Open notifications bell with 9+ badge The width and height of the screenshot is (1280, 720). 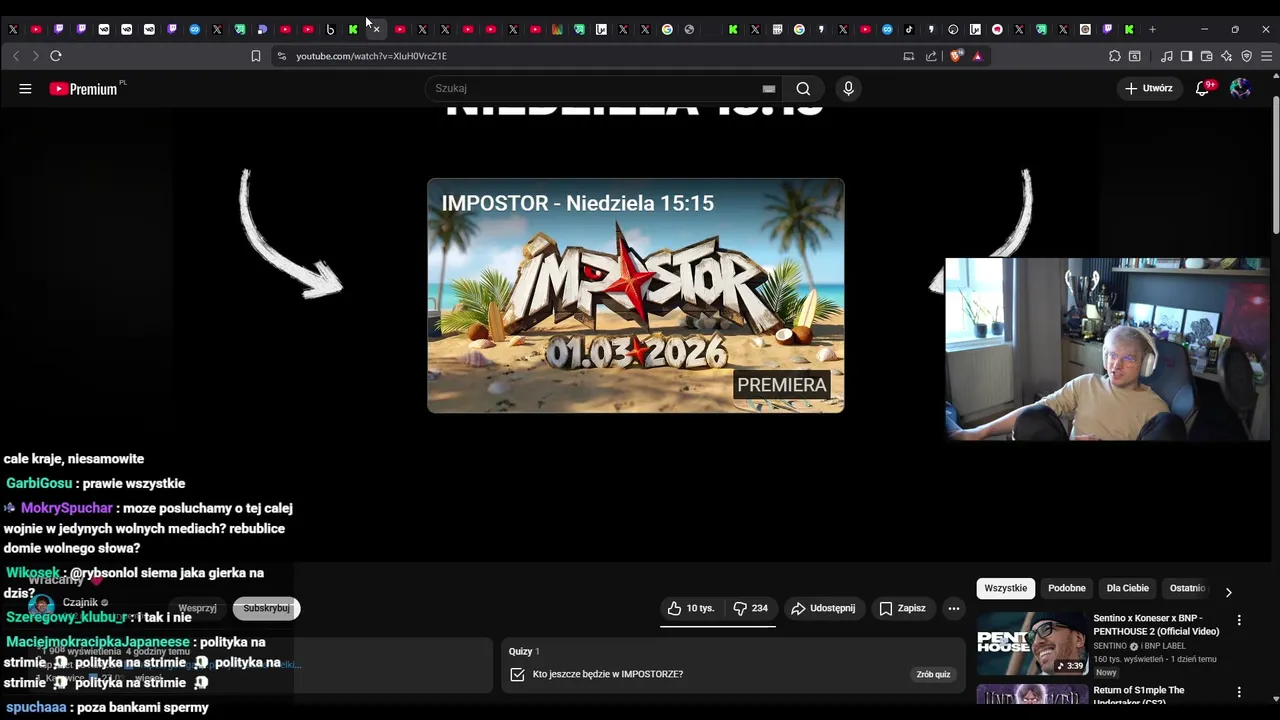point(1203,88)
